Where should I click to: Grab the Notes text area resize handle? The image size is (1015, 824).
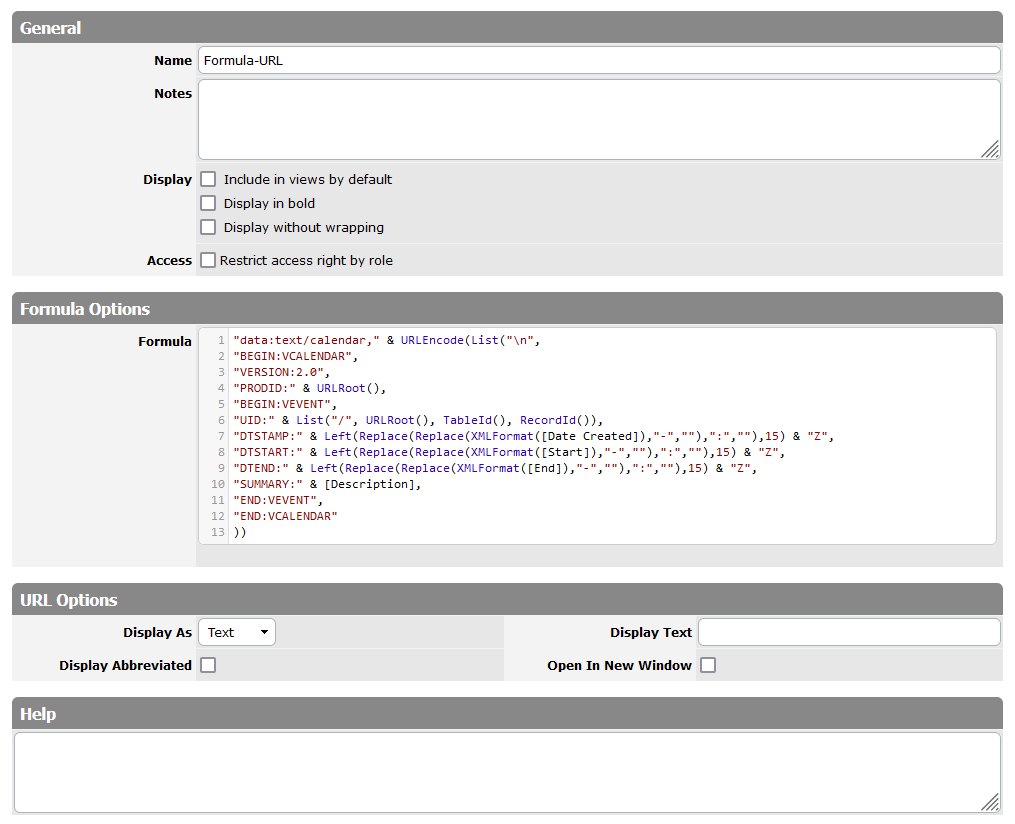(x=990, y=150)
